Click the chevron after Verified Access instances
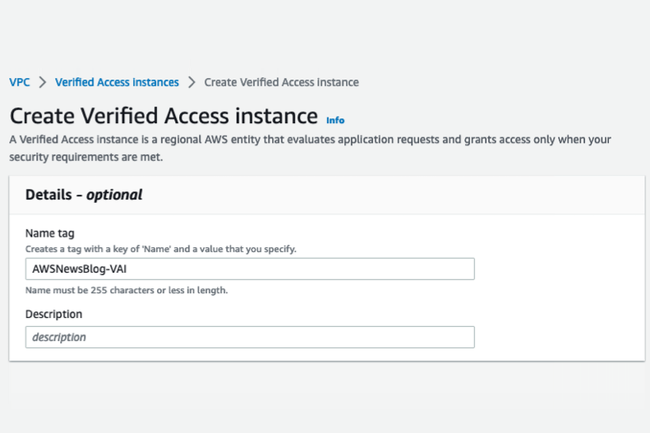The width and height of the screenshot is (650, 433). (191, 82)
